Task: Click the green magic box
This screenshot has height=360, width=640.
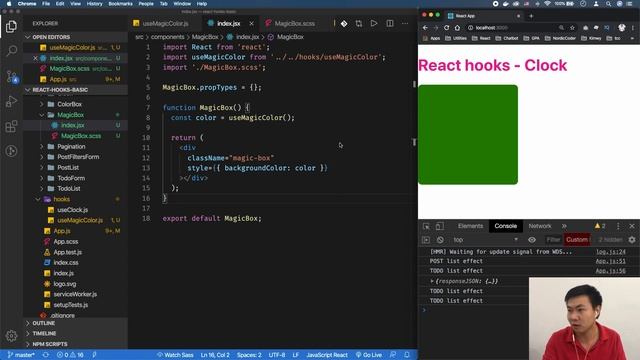Action: (468, 135)
